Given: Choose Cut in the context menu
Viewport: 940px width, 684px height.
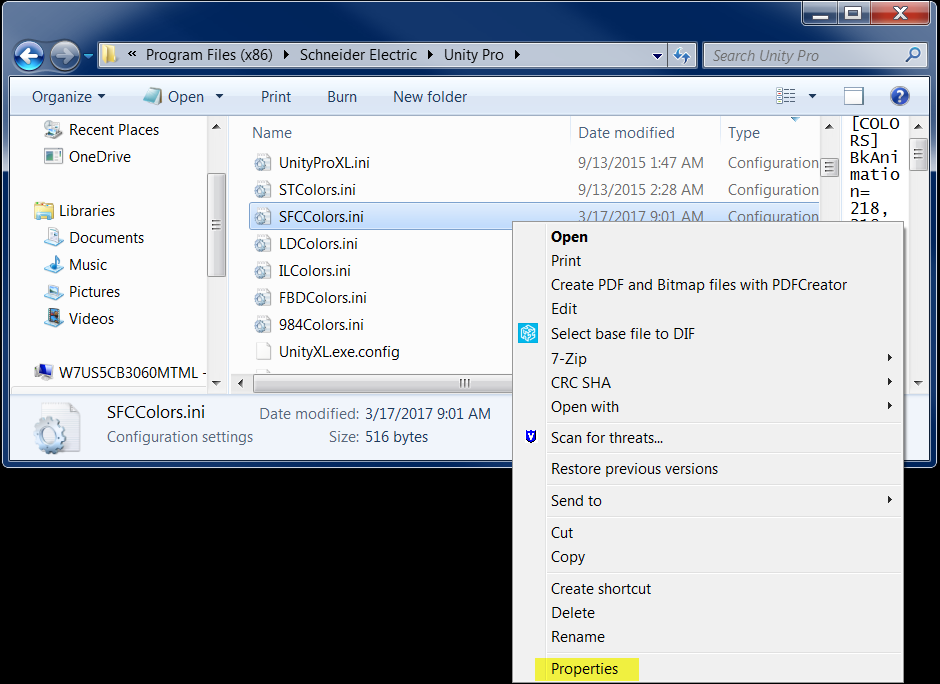Looking at the screenshot, I should tap(562, 533).
